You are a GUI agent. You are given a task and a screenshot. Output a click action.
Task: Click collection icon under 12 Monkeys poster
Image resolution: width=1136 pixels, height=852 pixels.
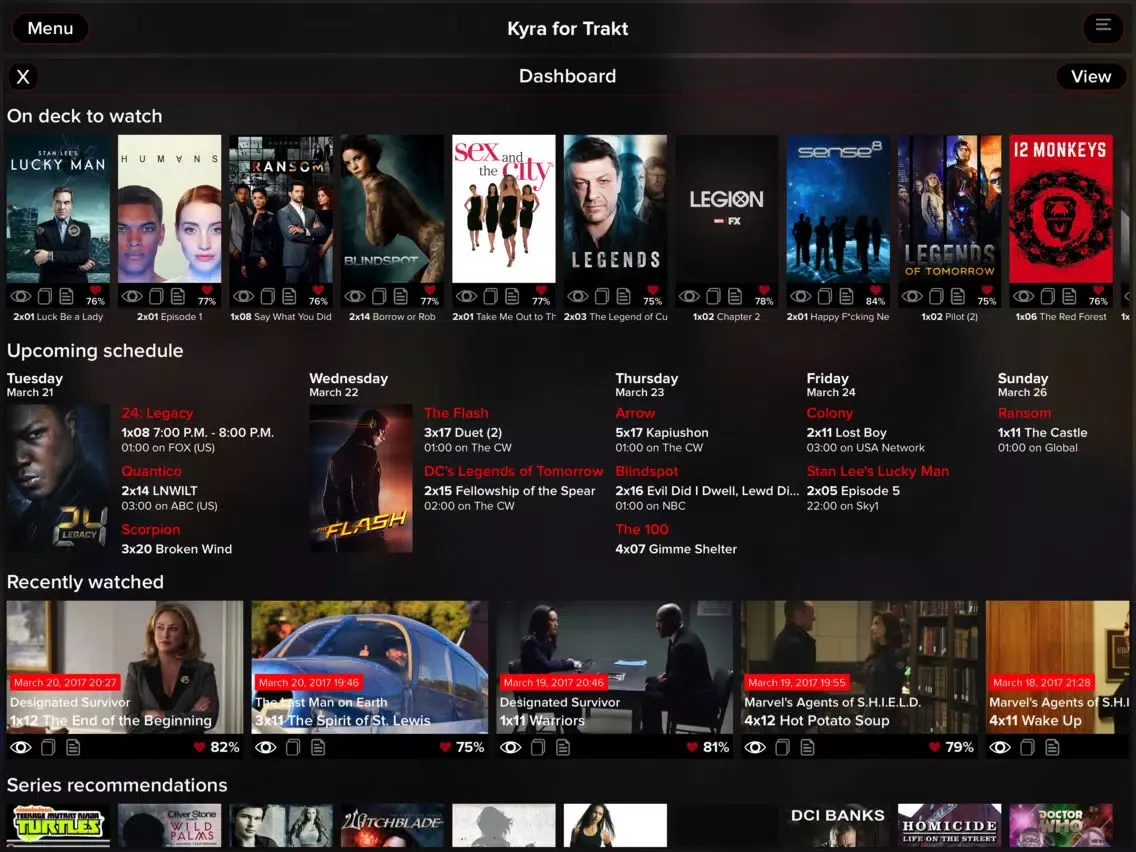(1048, 296)
